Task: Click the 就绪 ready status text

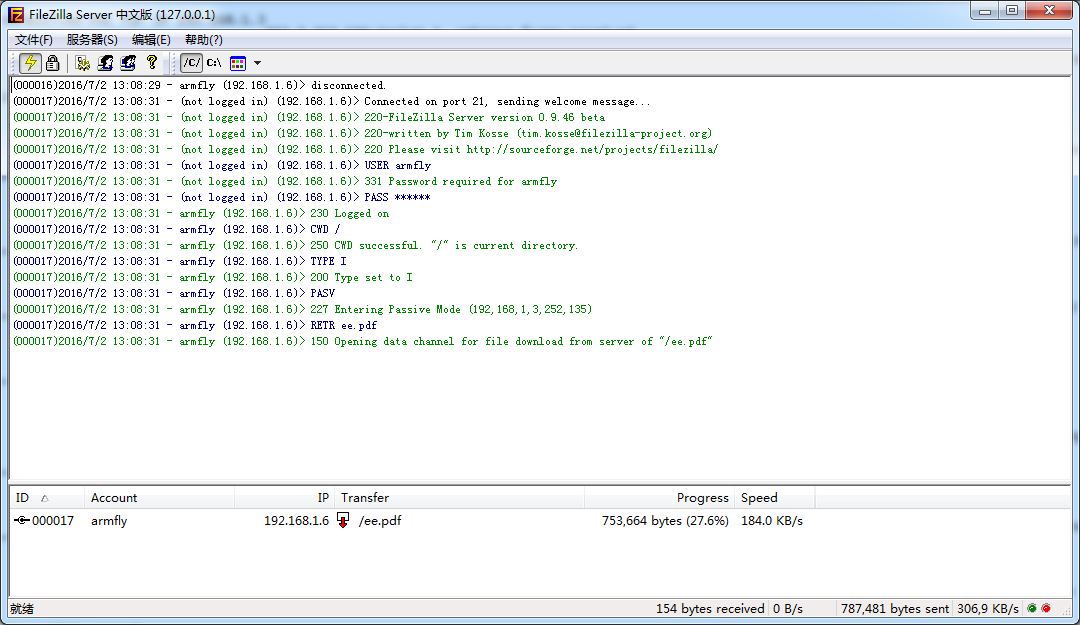Action: click(22, 608)
